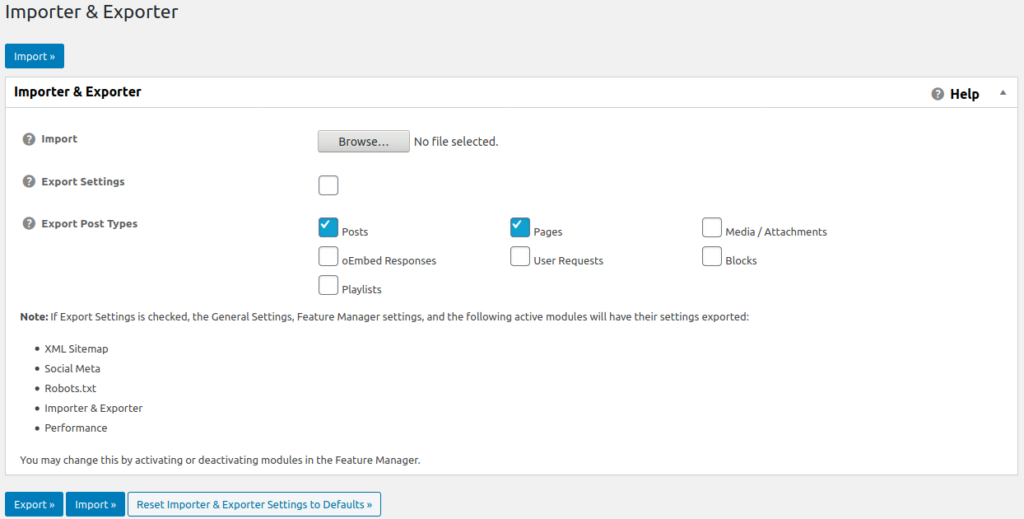
Task: Enable the Export Settings checkbox
Action: 328,185
